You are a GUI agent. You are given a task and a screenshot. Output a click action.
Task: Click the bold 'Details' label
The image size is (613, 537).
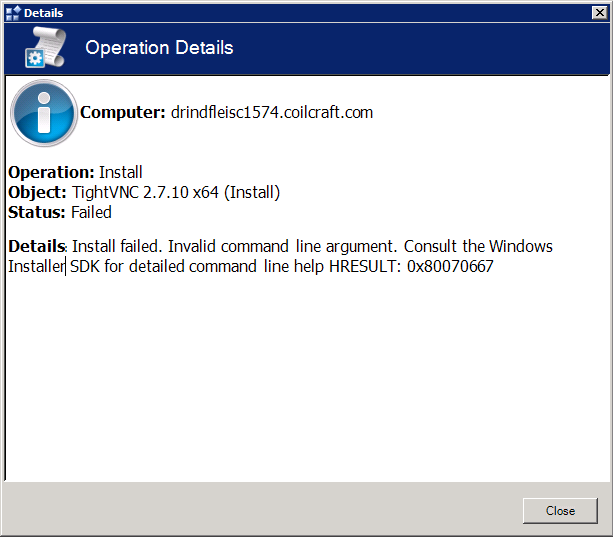(x=37, y=247)
